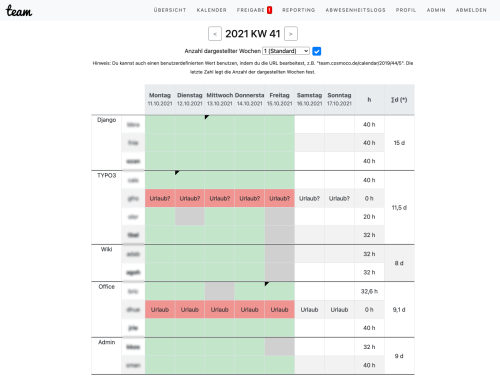Click Abmelden to log out
This screenshot has width=500, height=379.
(471, 10)
